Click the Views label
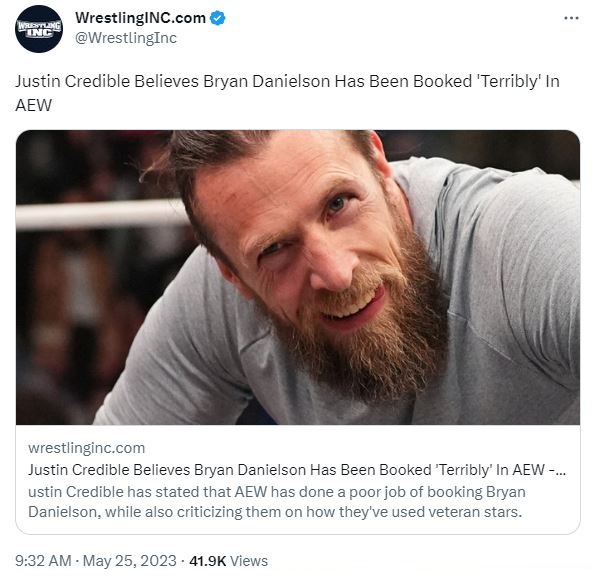The height and width of the screenshot is (580, 600). coord(249,561)
